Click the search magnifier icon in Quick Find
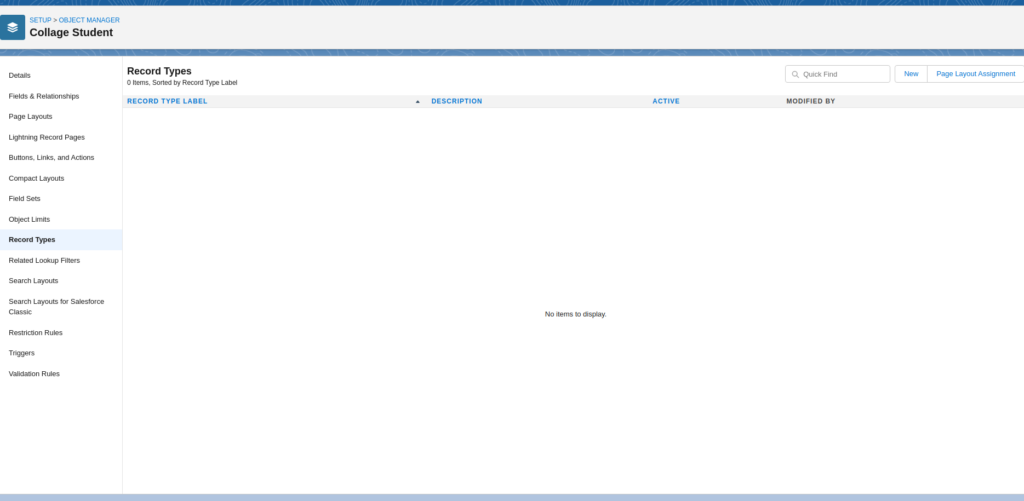 (x=796, y=74)
